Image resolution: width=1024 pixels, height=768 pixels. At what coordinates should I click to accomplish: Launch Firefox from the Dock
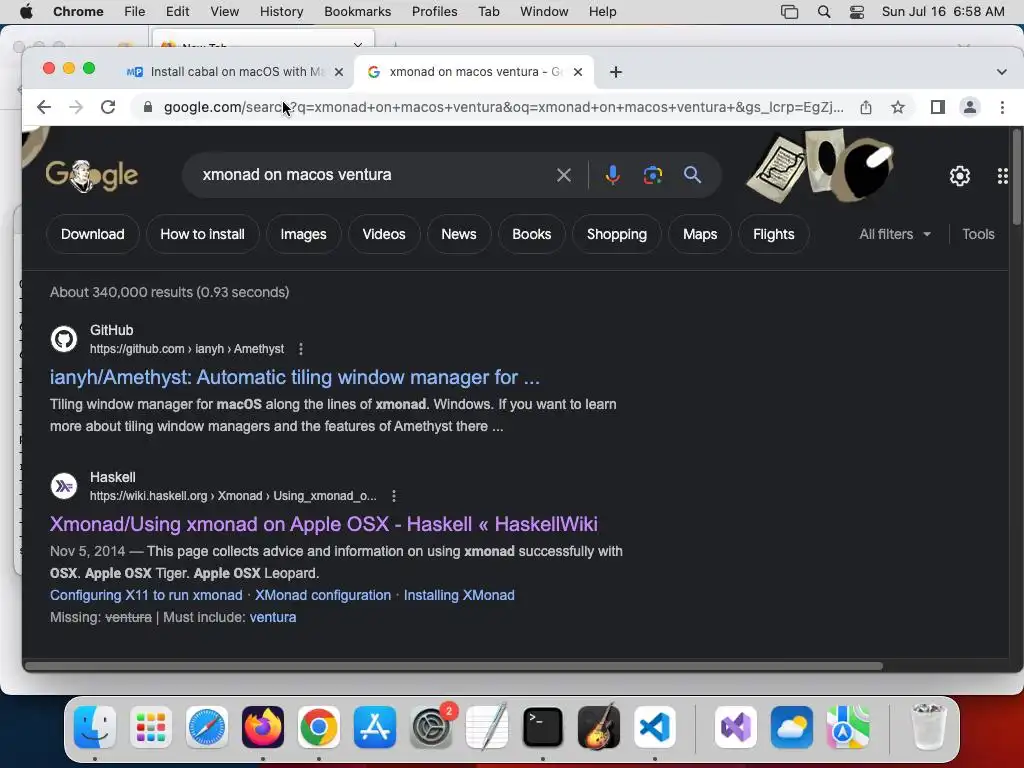pos(263,727)
